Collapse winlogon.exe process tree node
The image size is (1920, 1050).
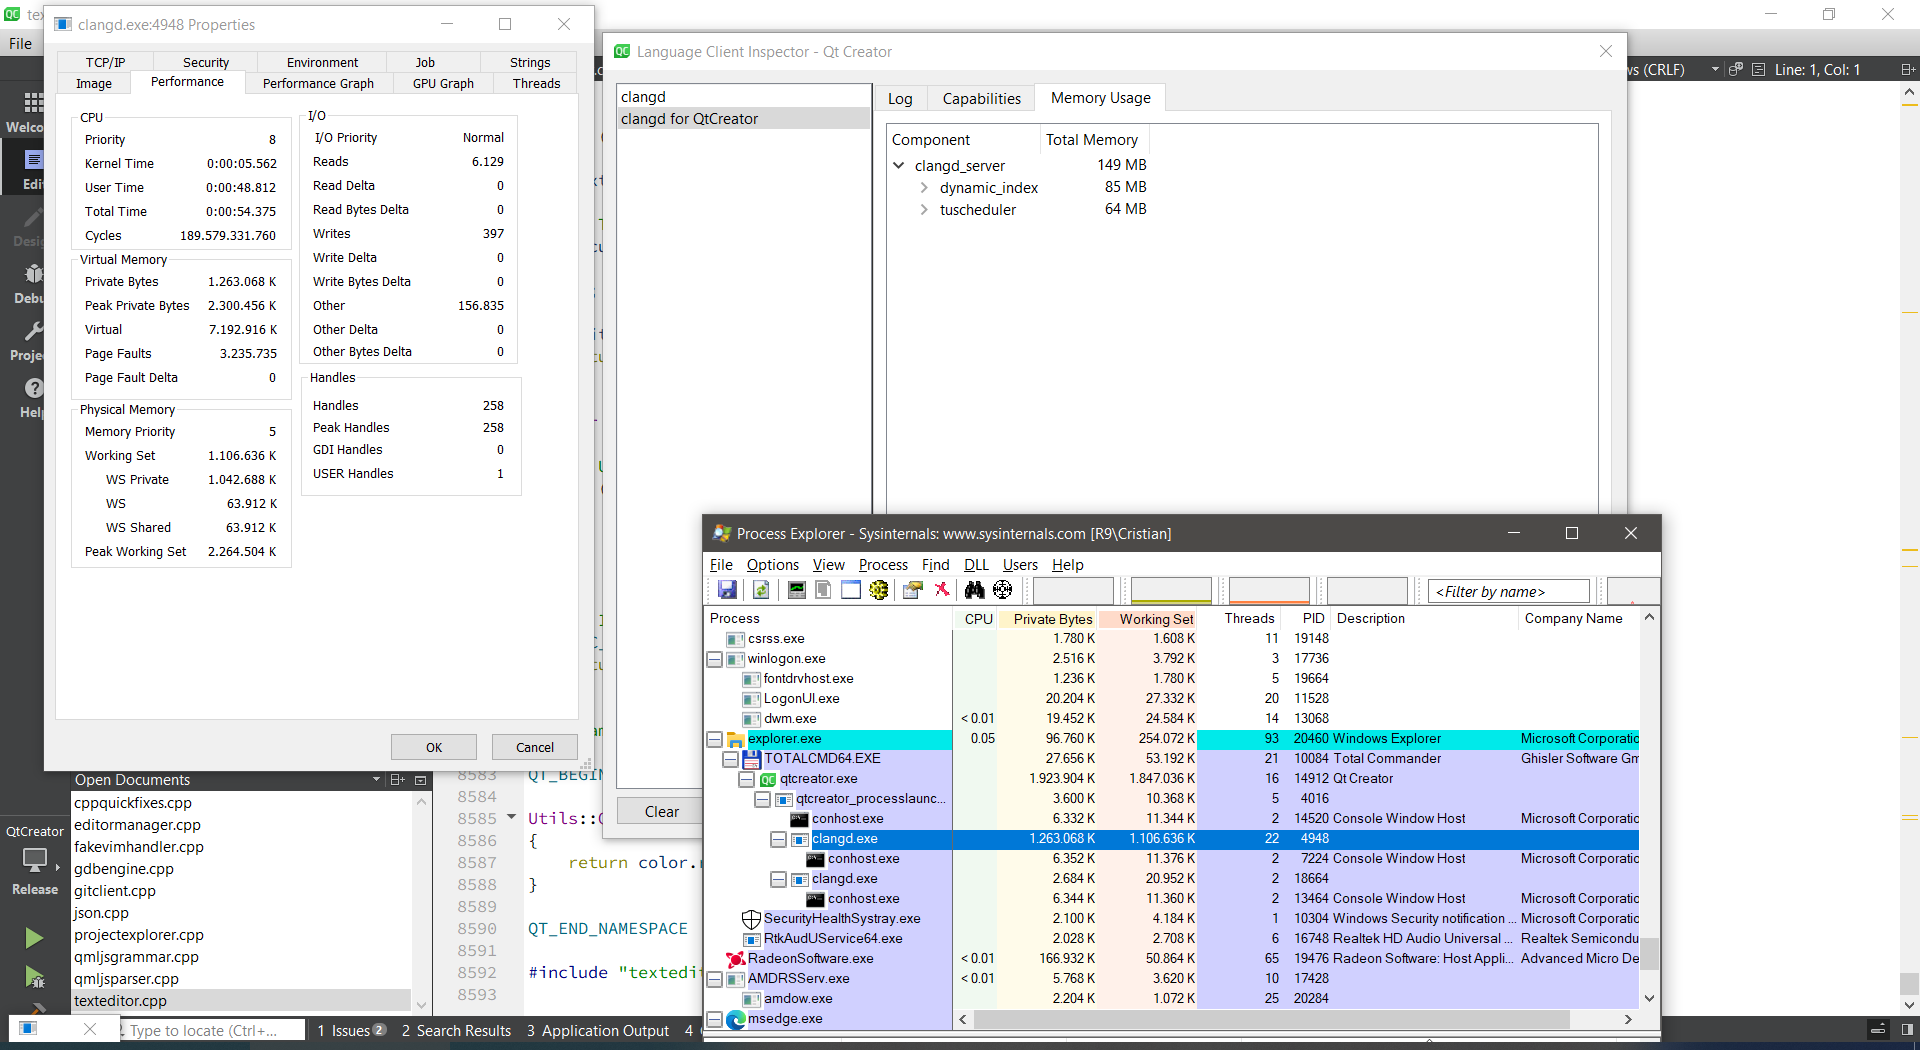715,659
